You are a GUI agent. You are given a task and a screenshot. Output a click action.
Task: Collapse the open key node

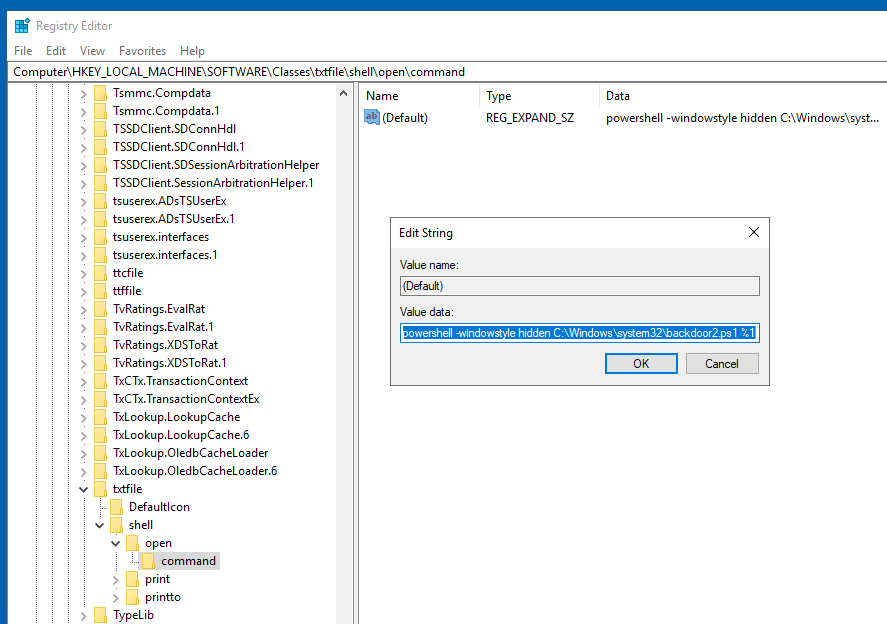[115, 543]
